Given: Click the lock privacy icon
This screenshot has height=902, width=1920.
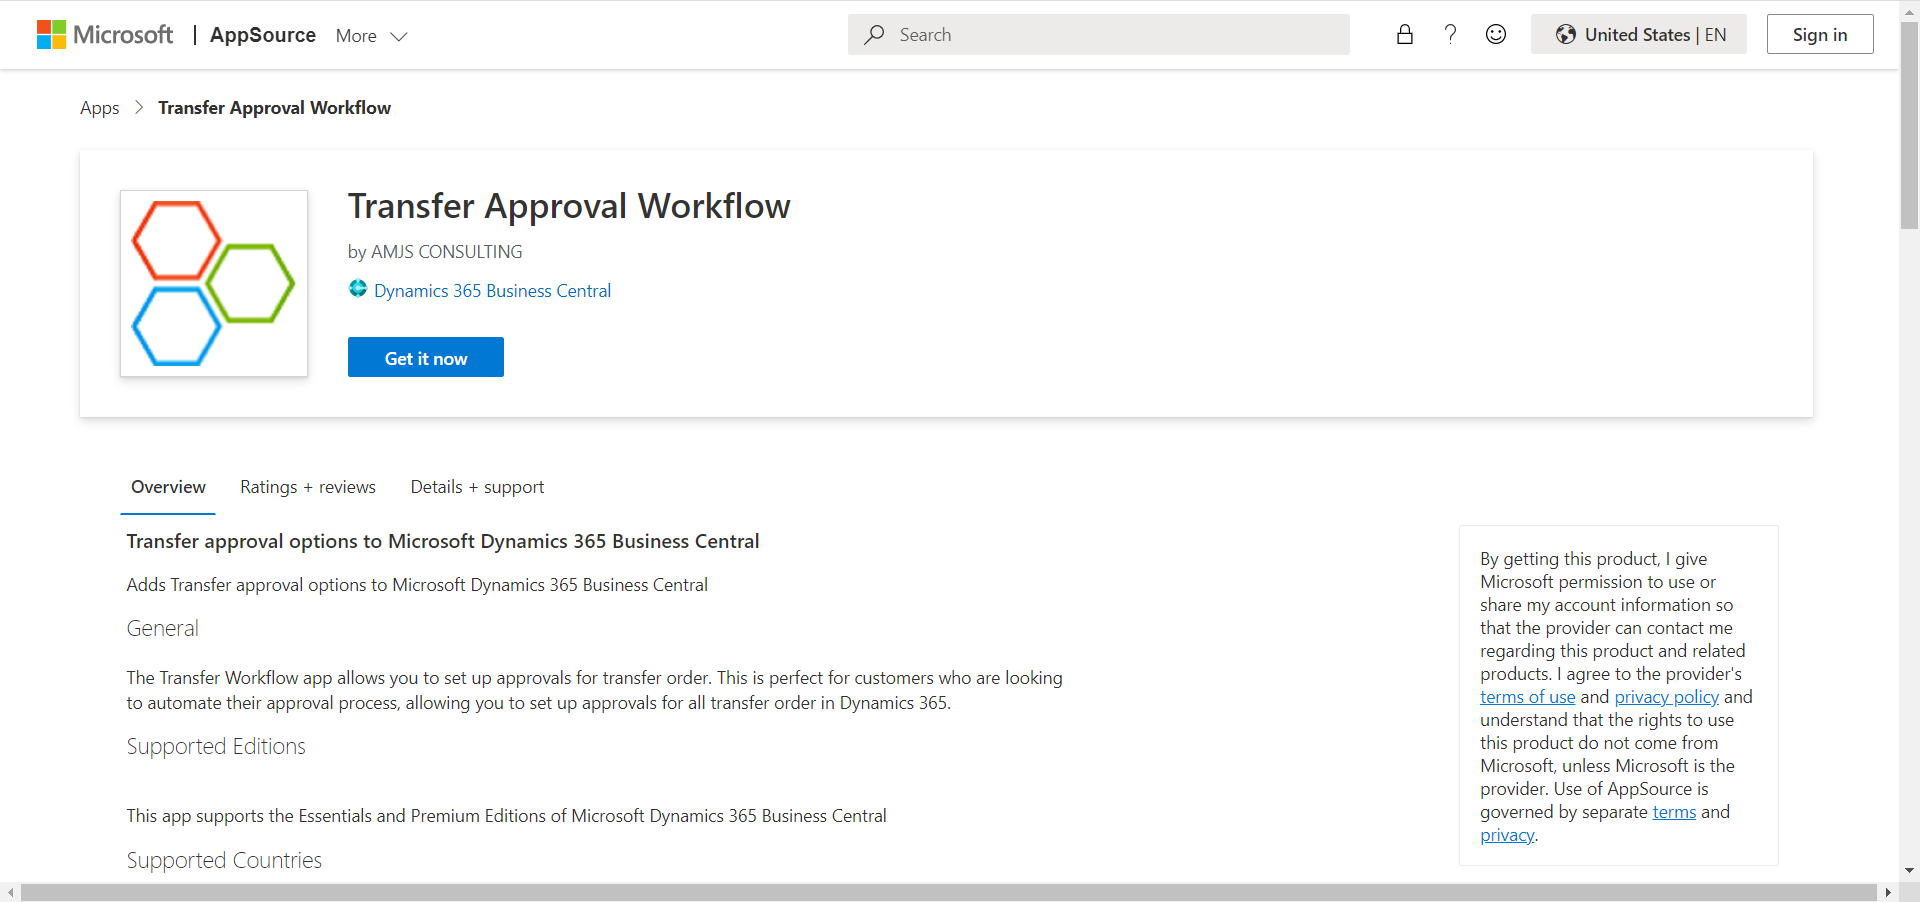Looking at the screenshot, I should (1405, 35).
